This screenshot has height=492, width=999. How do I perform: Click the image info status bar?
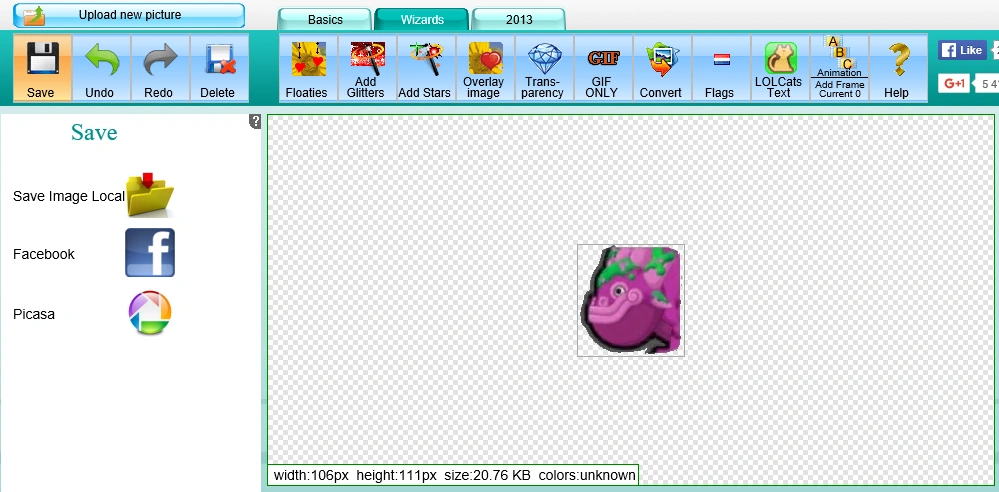point(453,475)
